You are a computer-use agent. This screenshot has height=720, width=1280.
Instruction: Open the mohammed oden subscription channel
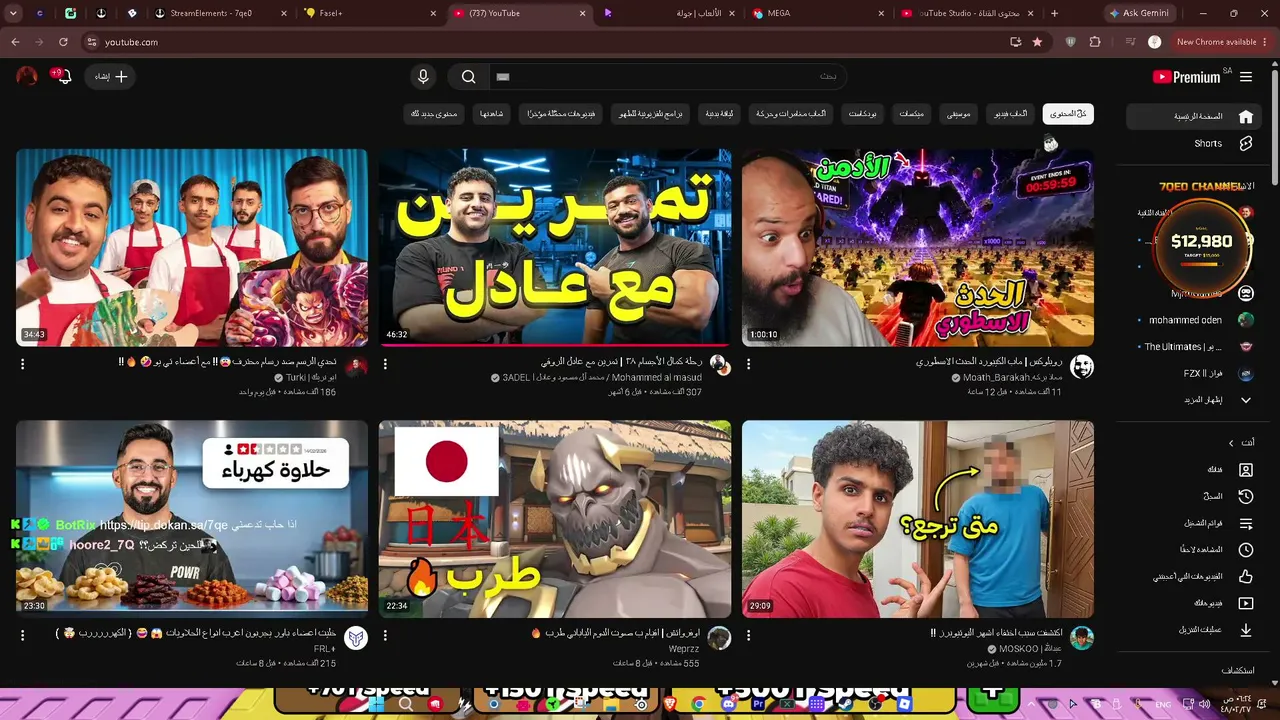pos(1195,320)
